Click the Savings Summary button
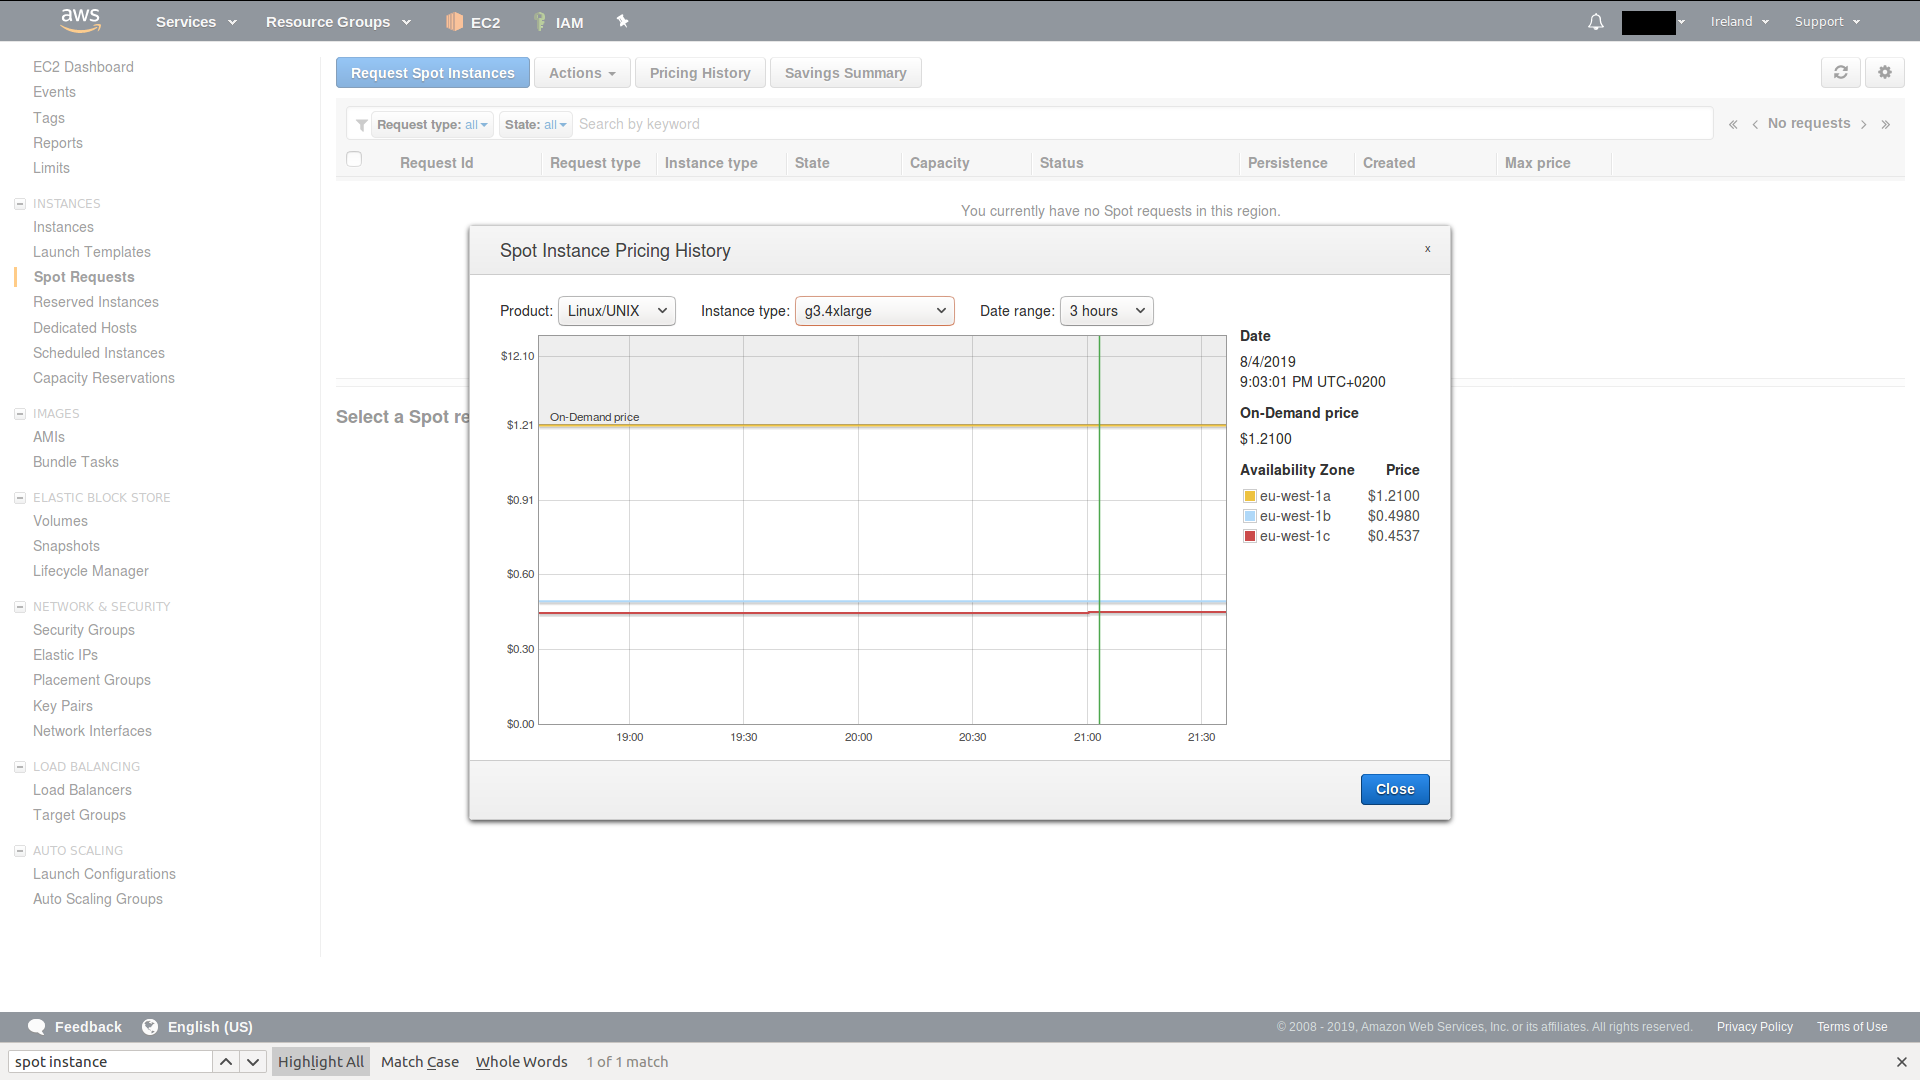The height and width of the screenshot is (1080, 1920). (x=846, y=73)
